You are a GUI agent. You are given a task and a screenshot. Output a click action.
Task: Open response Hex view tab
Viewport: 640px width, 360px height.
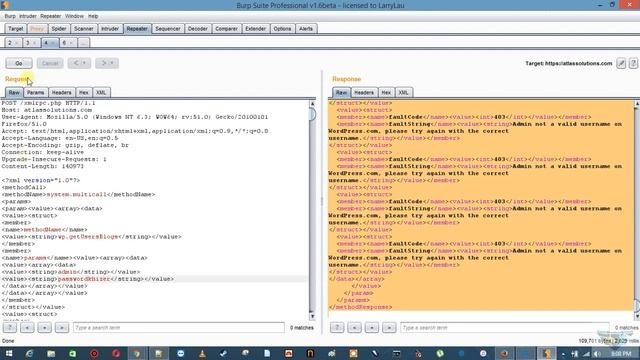coord(386,93)
